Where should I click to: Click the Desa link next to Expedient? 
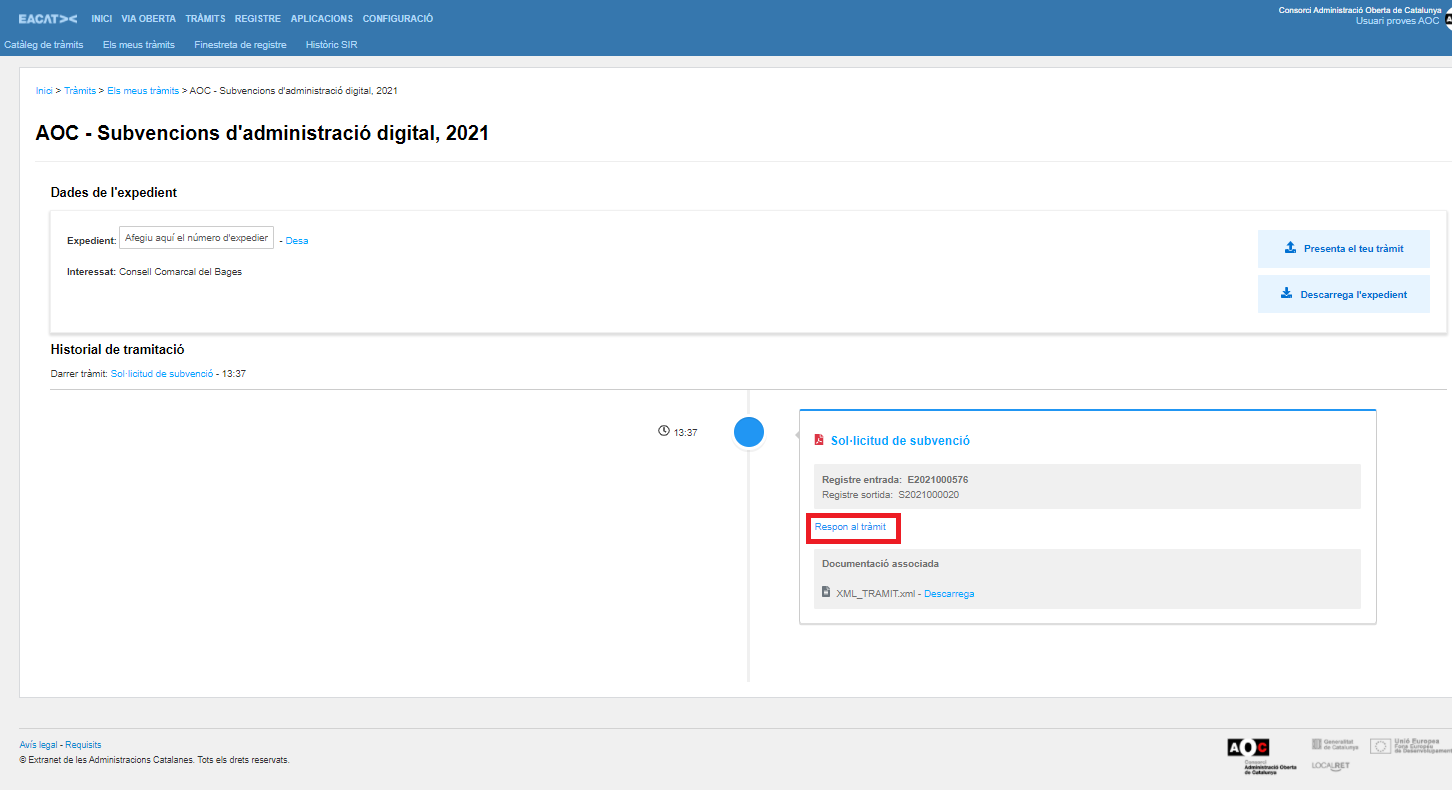coord(297,241)
